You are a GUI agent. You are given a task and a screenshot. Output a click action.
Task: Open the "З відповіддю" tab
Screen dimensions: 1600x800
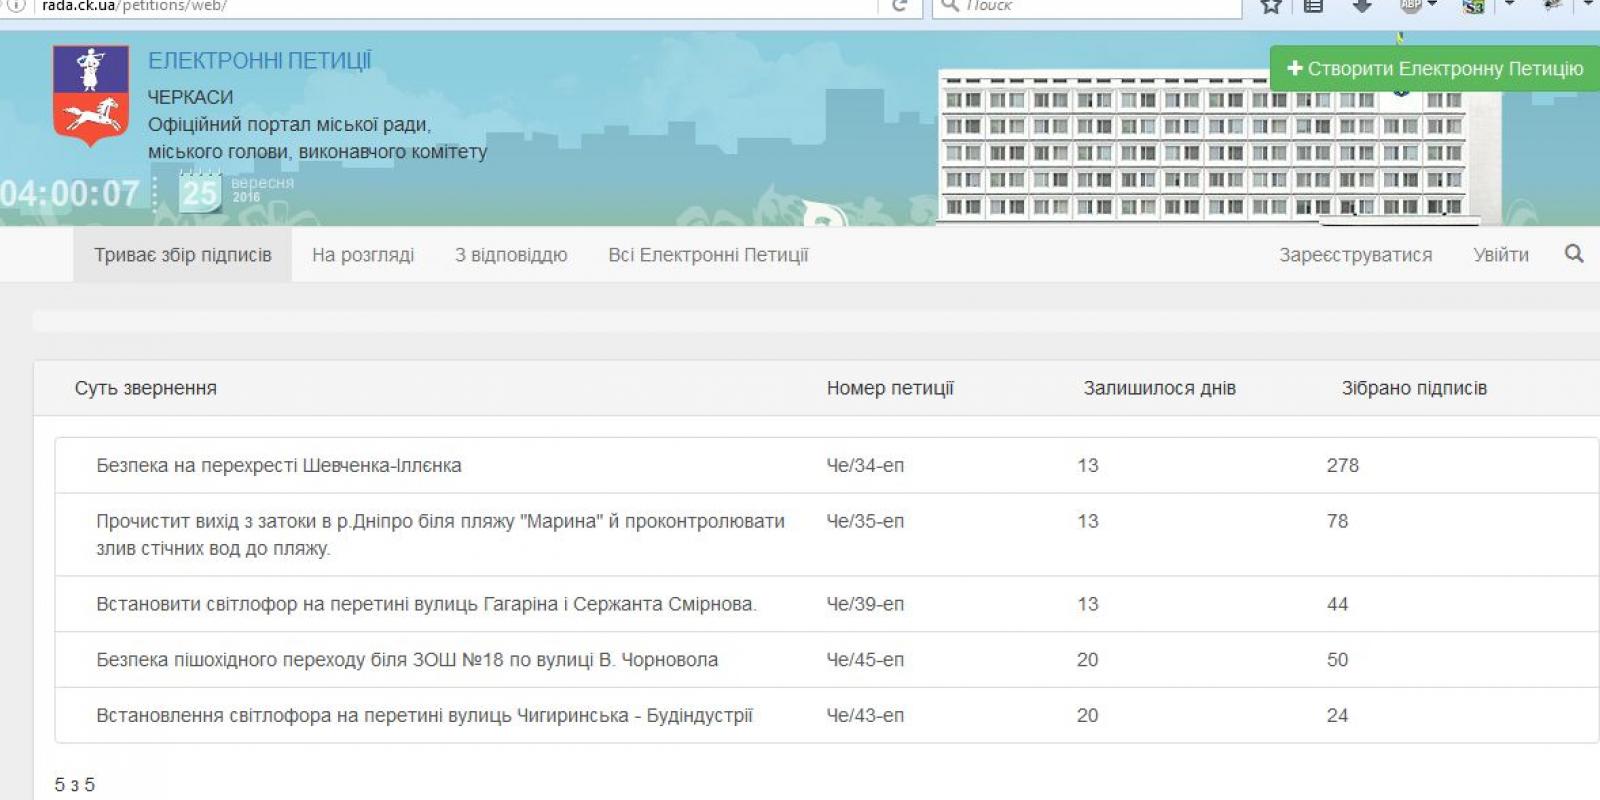click(510, 255)
